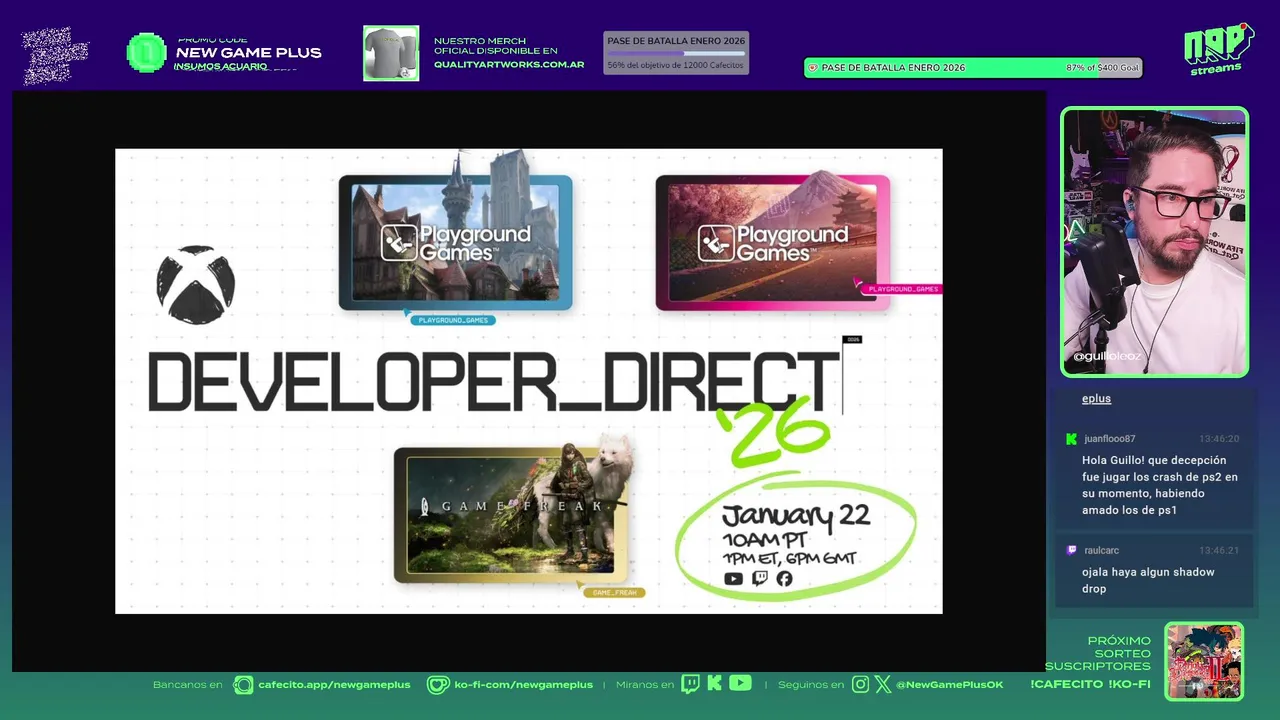The width and height of the screenshot is (1280, 720).
Task: Open the @NewGamePlusOK handle link
Action: [x=949, y=685]
